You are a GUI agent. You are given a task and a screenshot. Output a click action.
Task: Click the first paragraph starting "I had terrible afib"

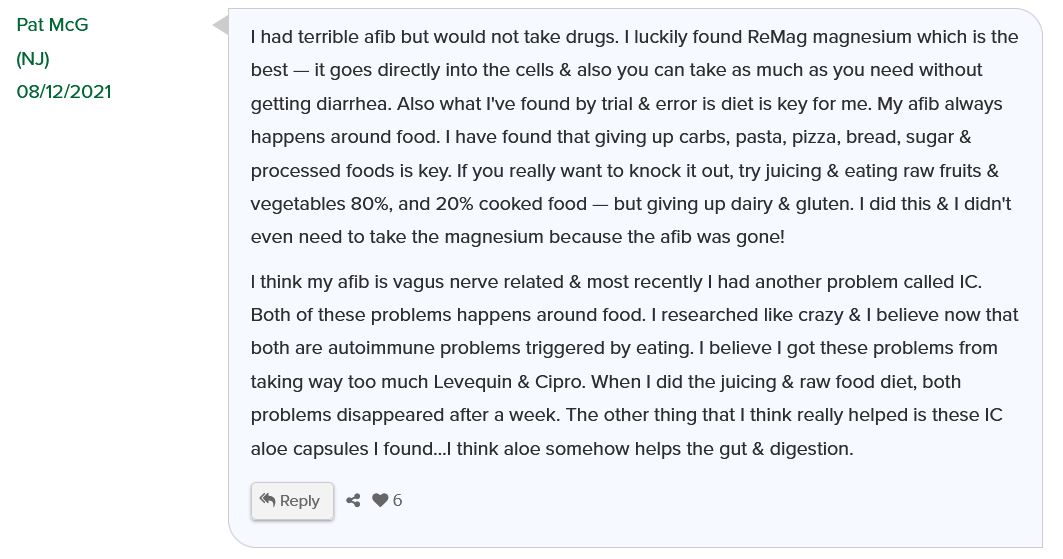coord(634,136)
